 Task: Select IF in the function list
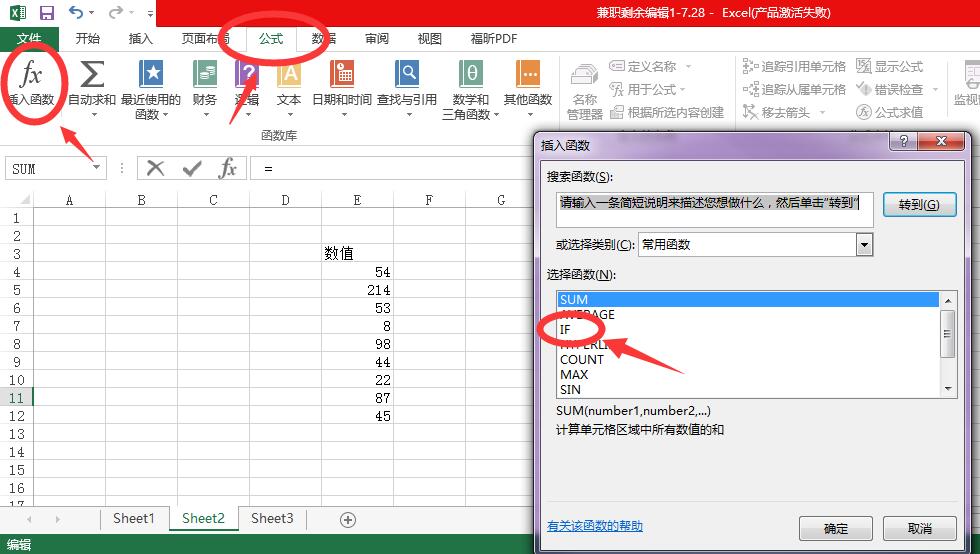(566, 329)
